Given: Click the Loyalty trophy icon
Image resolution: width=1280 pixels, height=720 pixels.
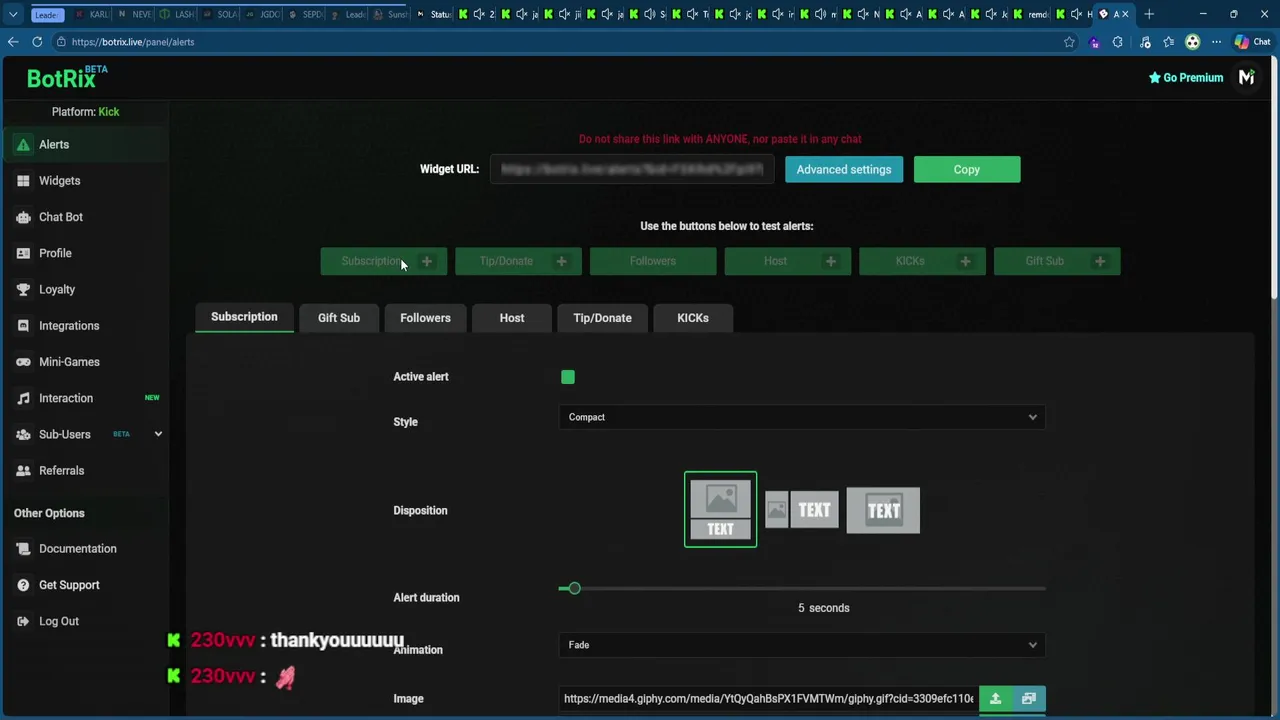Looking at the screenshot, I should 23,289.
